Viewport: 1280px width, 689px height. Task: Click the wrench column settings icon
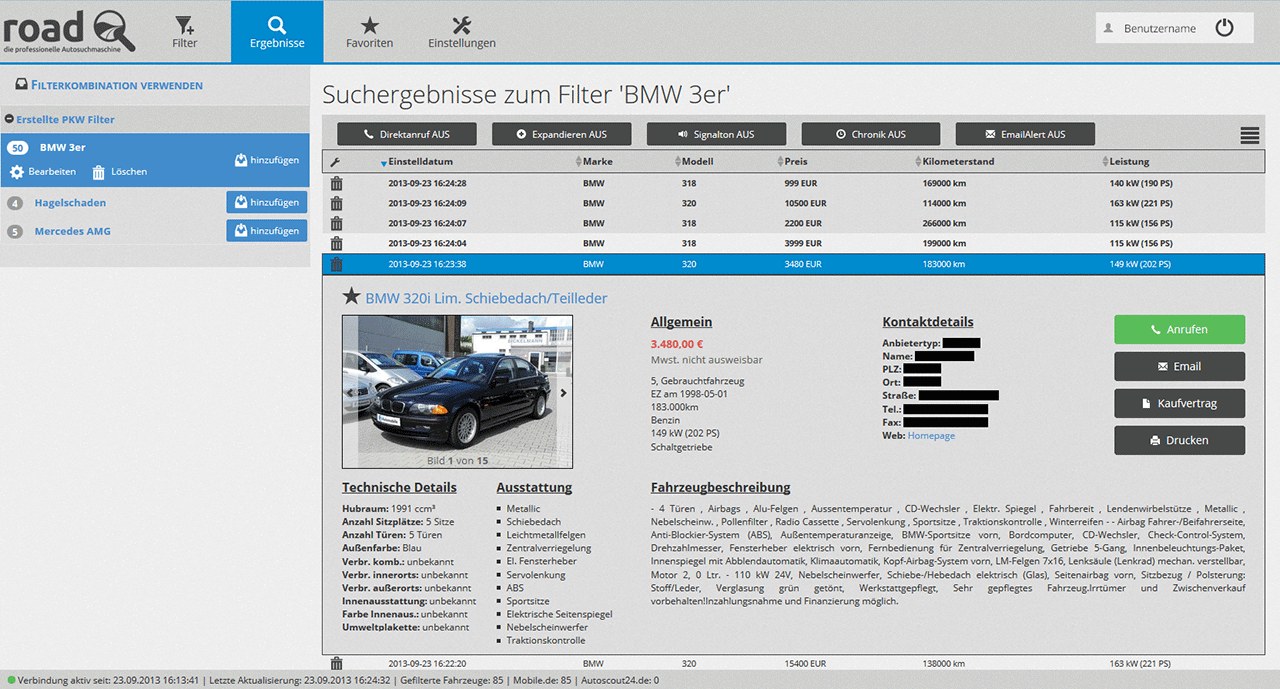[336, 161]
